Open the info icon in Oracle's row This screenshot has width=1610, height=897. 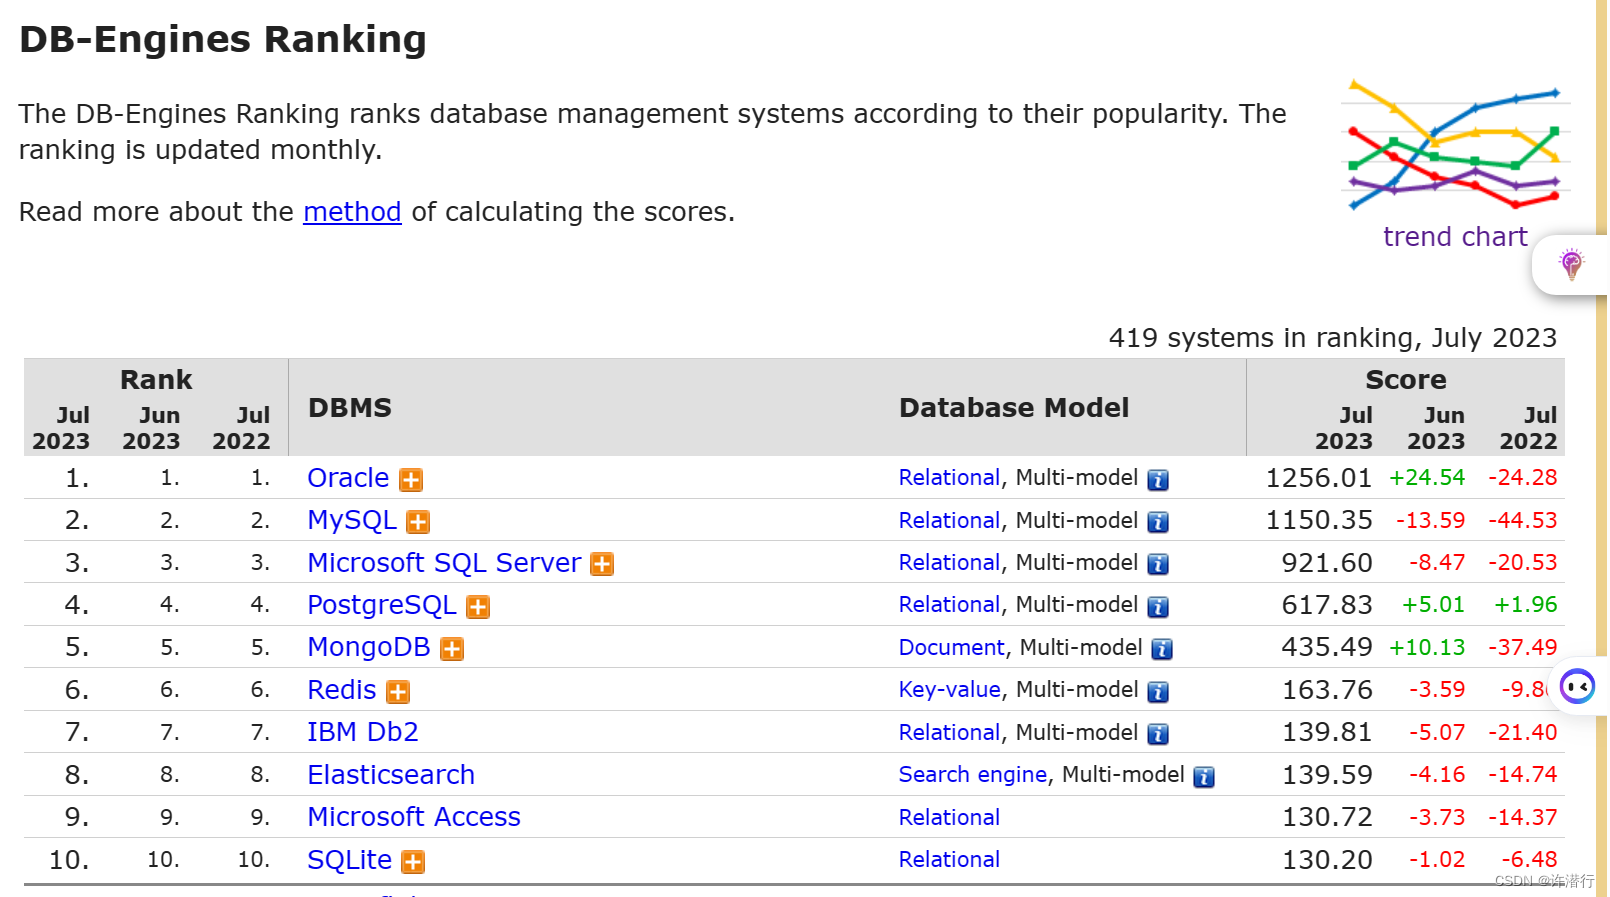tap(1158, 480)
